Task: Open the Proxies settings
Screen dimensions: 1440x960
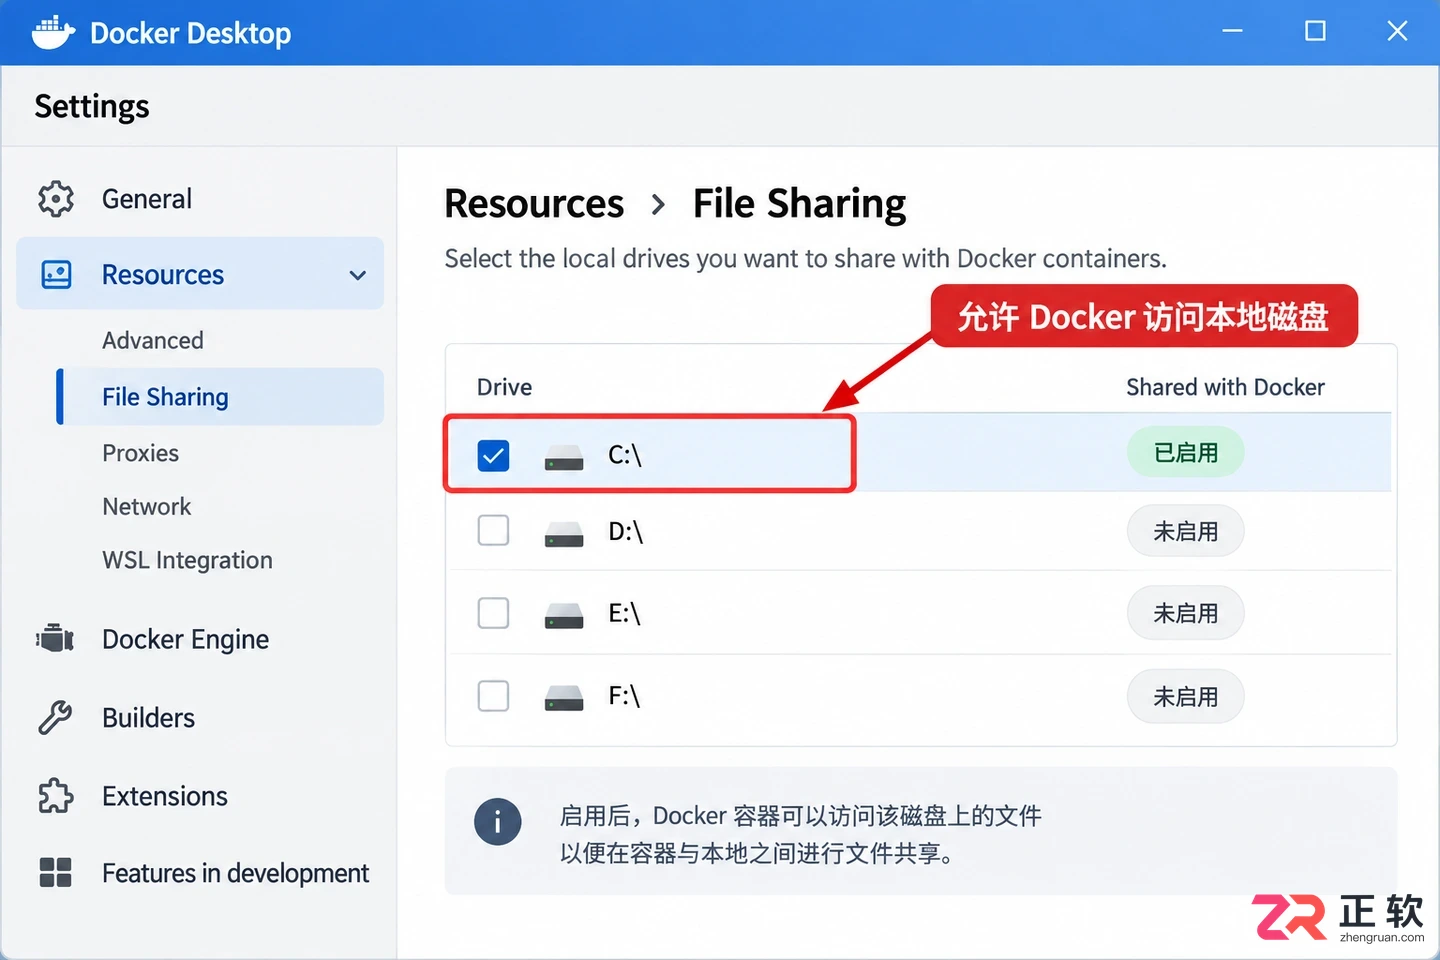Action: 140,453
